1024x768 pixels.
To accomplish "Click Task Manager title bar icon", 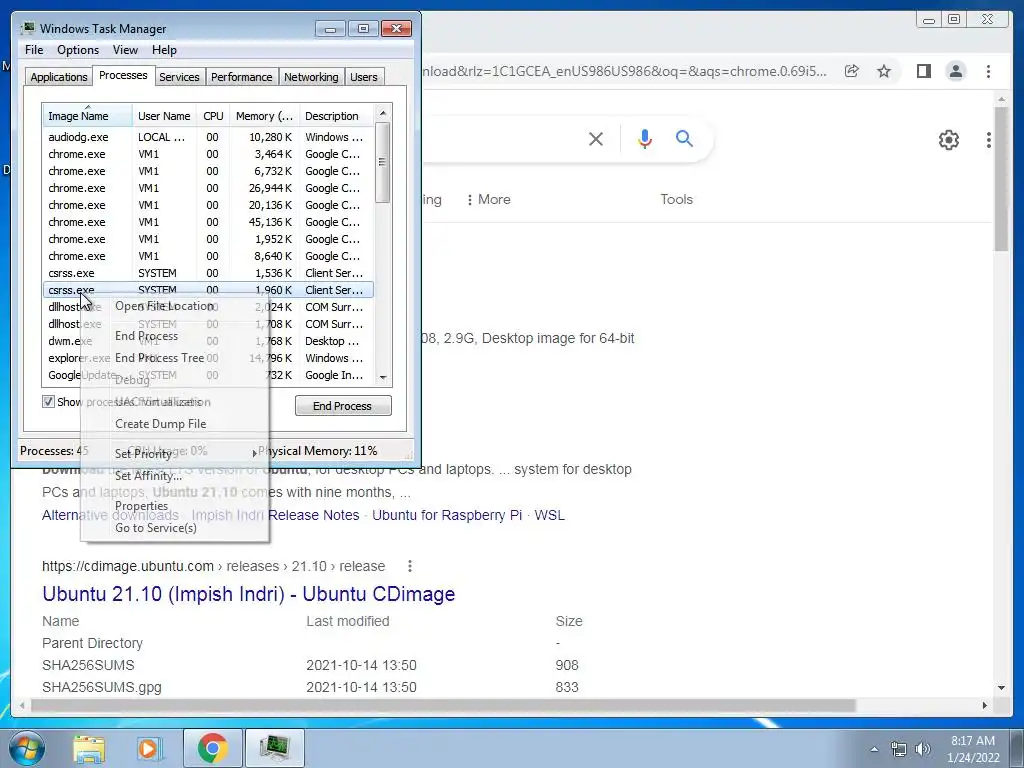I will (x=27, y=28).
